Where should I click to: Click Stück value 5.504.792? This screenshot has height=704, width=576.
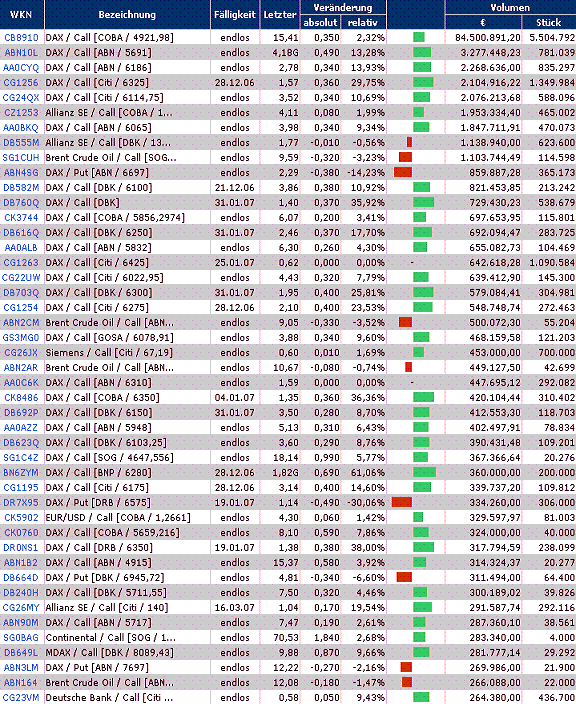pos(552,38)
